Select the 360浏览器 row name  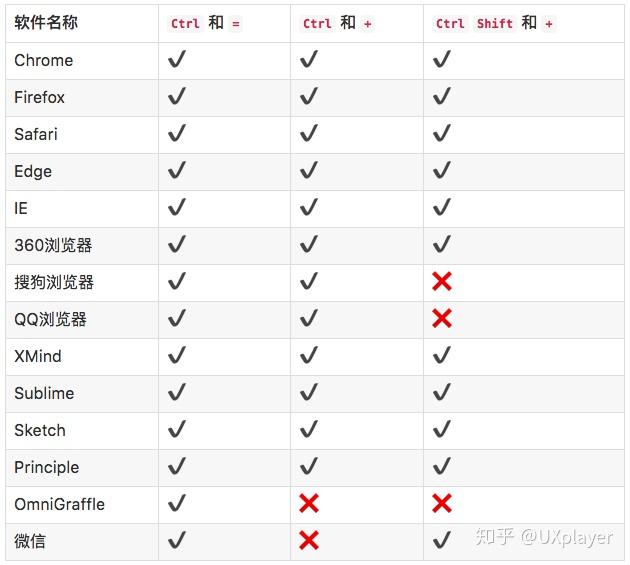[53, 245]
